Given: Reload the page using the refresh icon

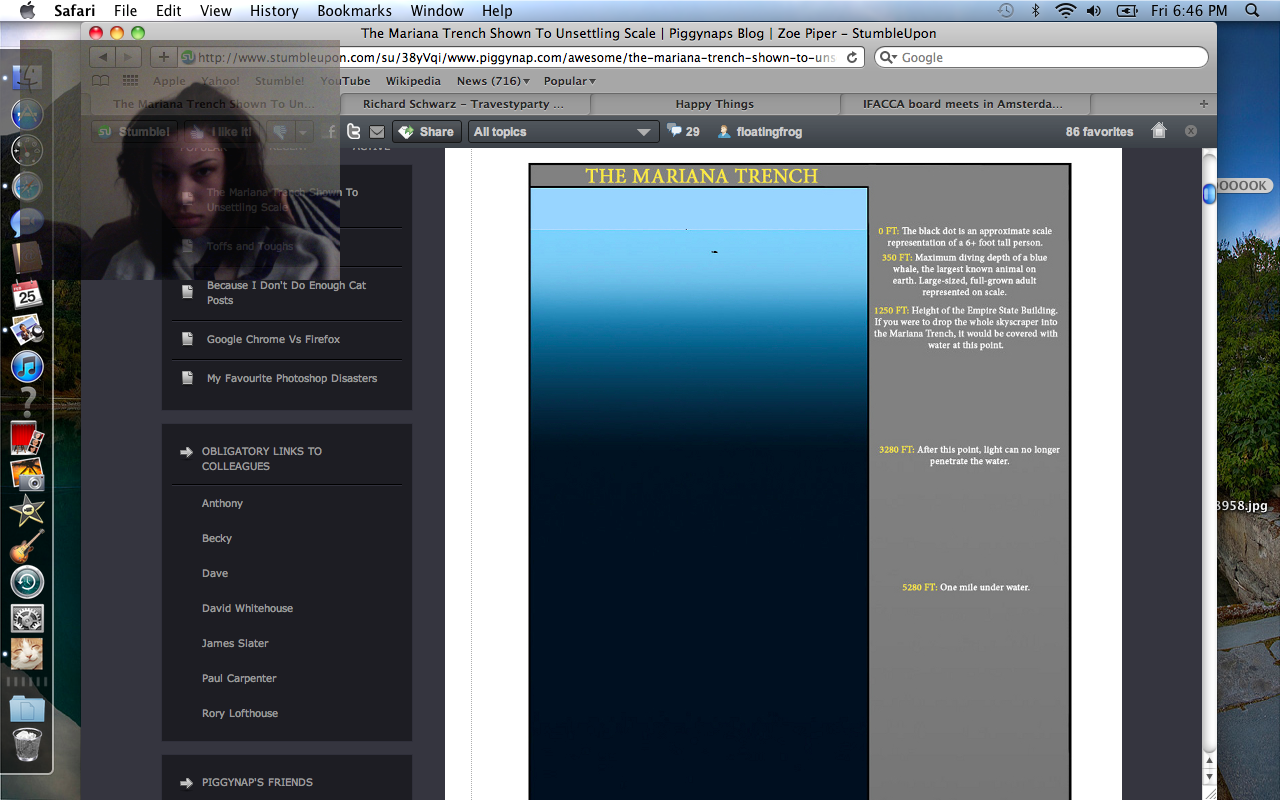Looking at the screenshot, I should [852, 58].
